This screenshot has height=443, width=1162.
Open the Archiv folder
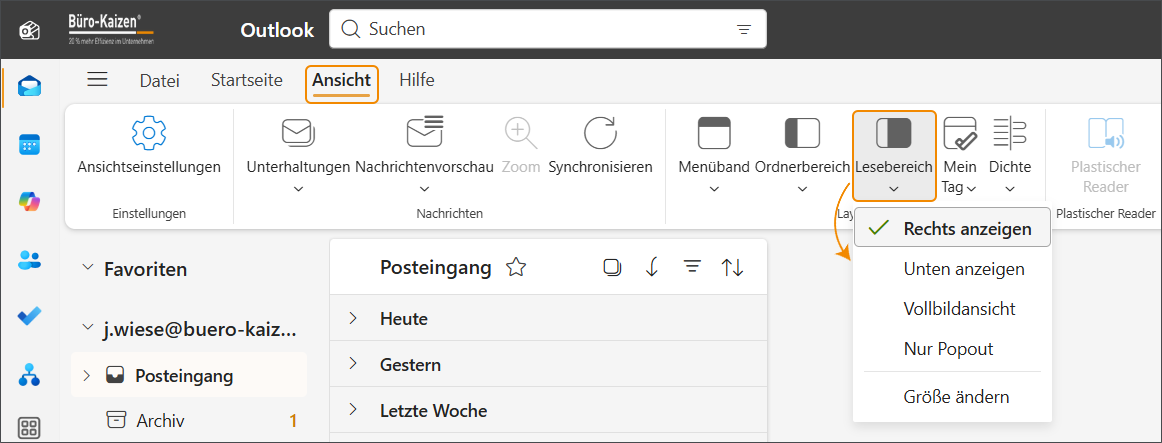point(160,421)
